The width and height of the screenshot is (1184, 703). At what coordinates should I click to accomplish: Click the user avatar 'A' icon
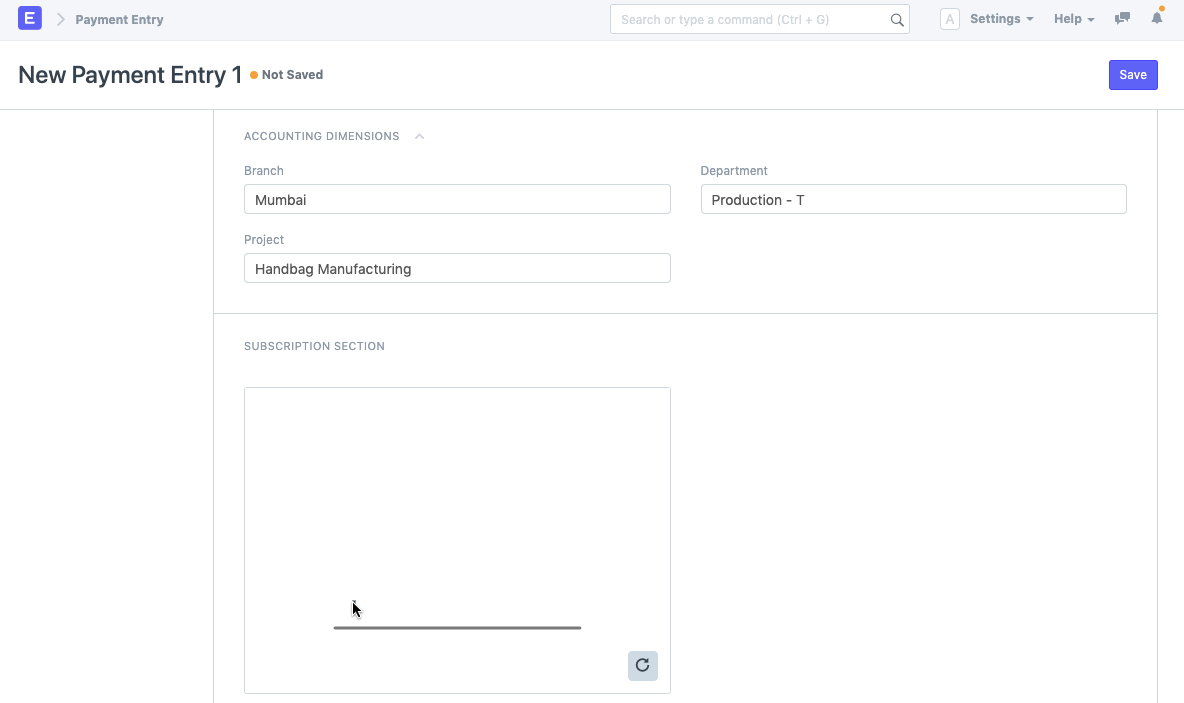point(950,19)
